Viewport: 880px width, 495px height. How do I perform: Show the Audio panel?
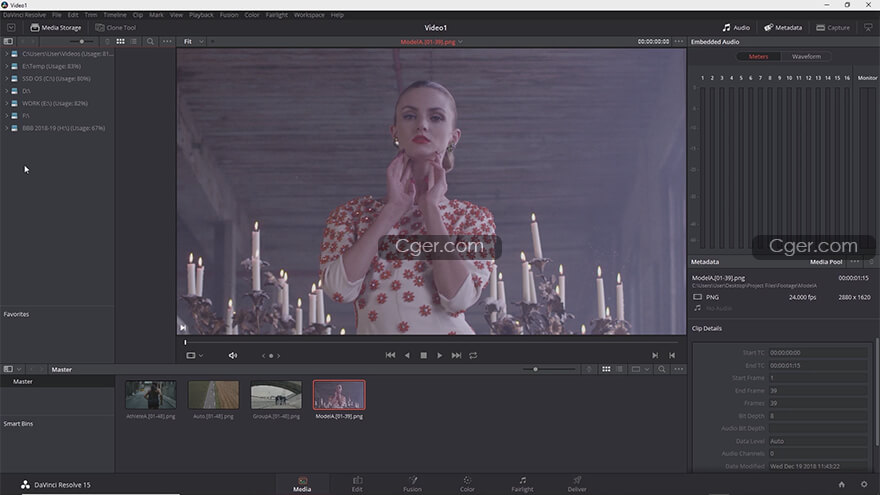point(736,28)
